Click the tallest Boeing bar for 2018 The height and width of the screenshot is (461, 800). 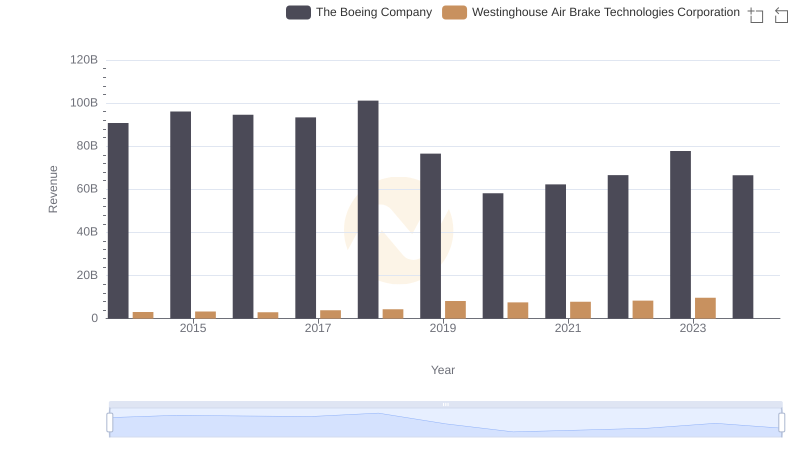(x=368, y=209)
